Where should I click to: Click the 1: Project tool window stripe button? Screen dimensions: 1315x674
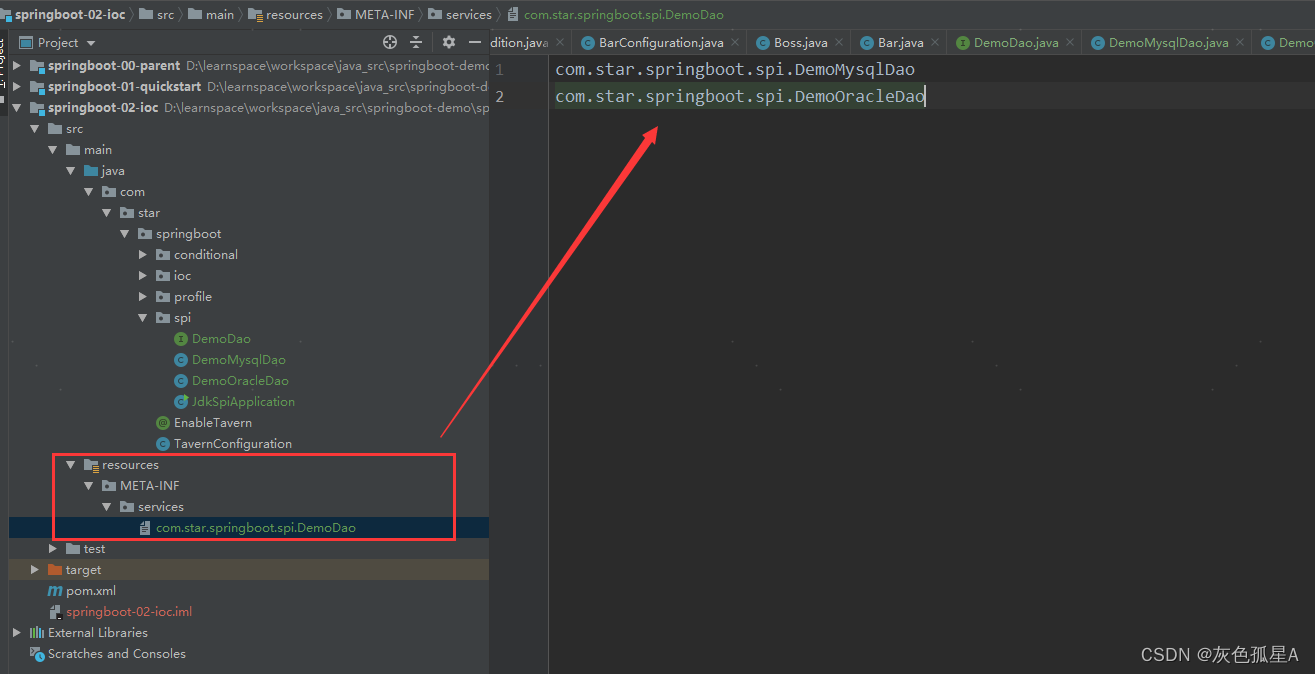[4, 71]
